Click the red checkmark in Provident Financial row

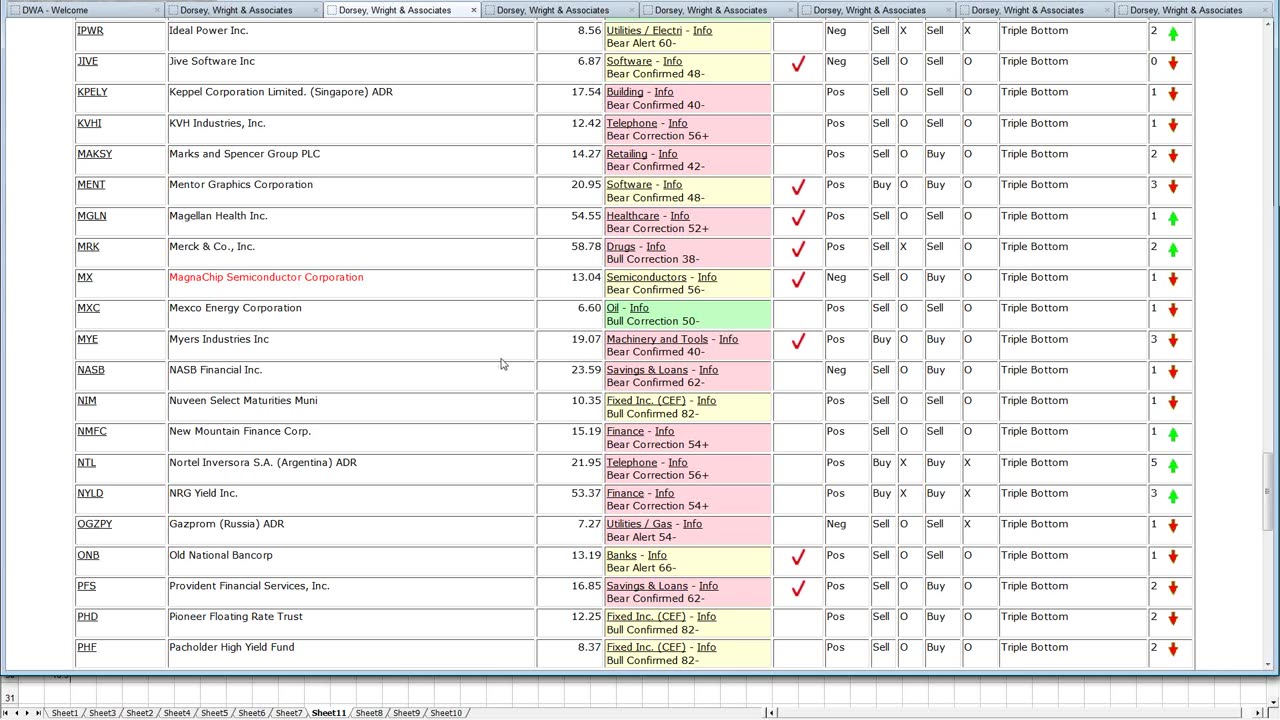(x=798, y=588)
